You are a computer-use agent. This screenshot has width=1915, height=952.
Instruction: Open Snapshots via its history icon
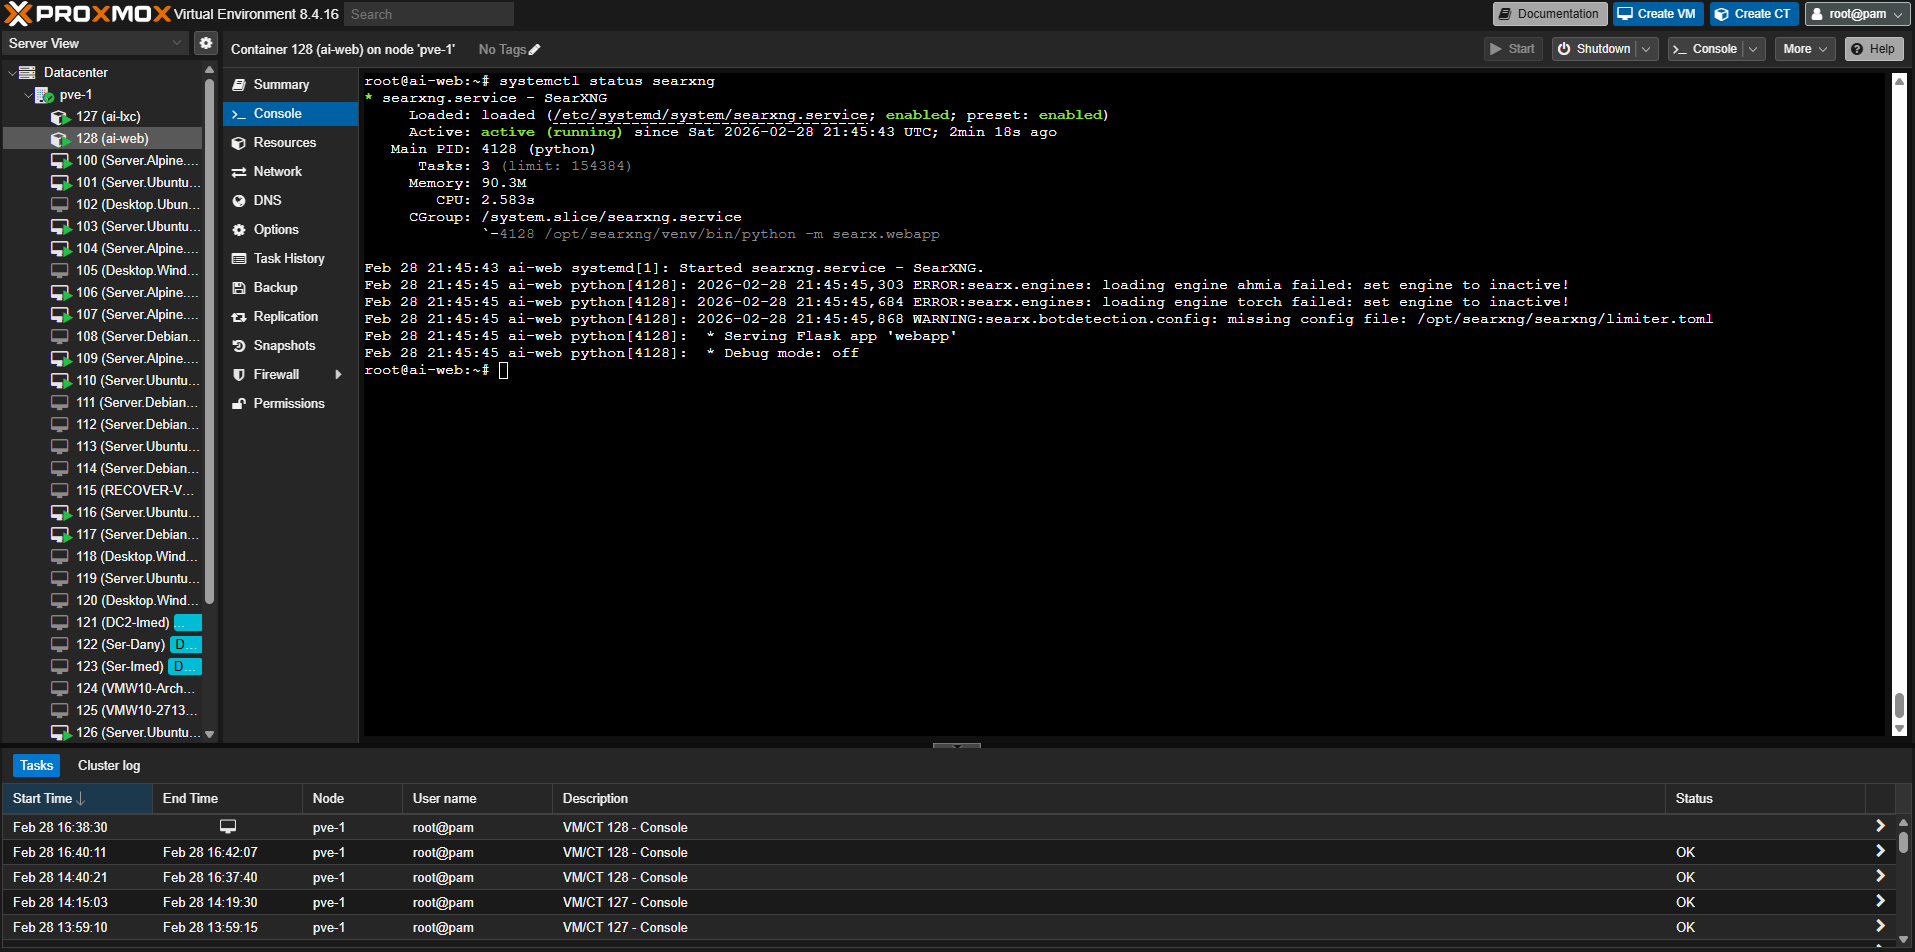(x=239, y=346)
